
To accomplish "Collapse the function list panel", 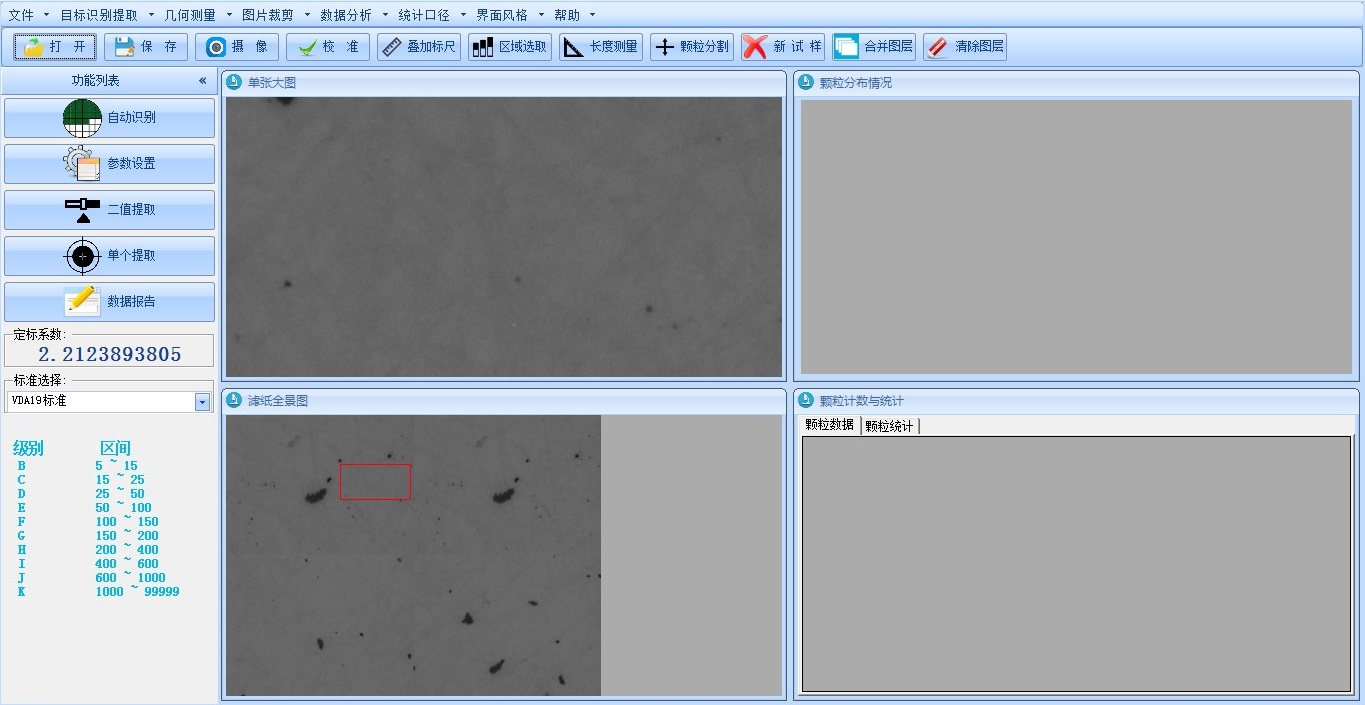I will [x=202, y=81].
